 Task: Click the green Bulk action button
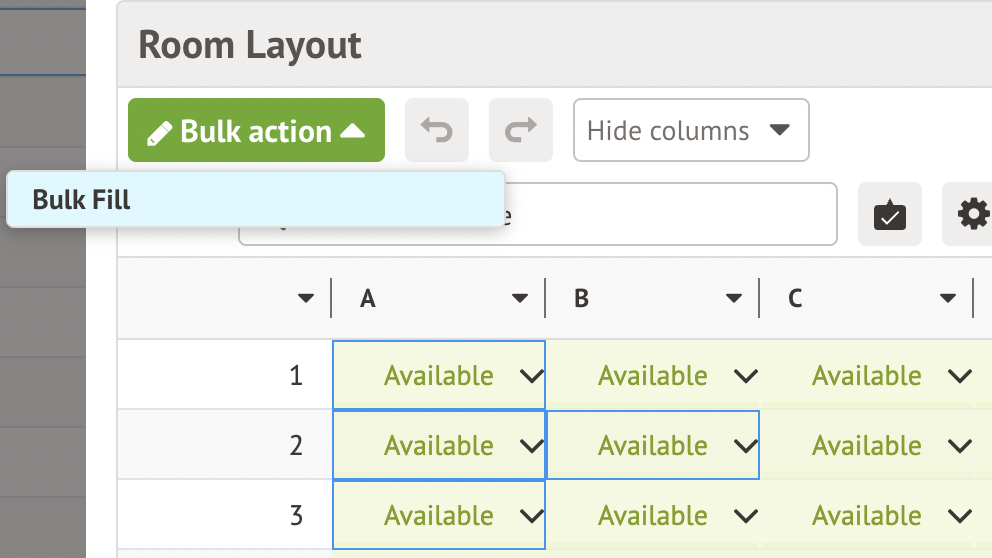tap(256, 130)
